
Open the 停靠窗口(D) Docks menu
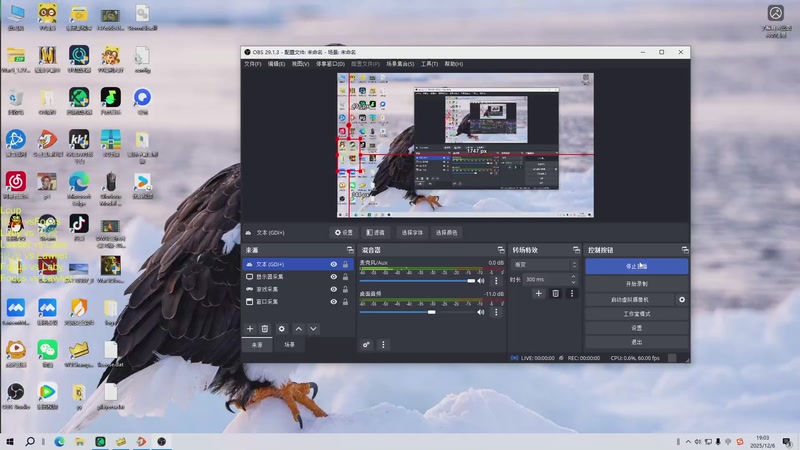330,64
